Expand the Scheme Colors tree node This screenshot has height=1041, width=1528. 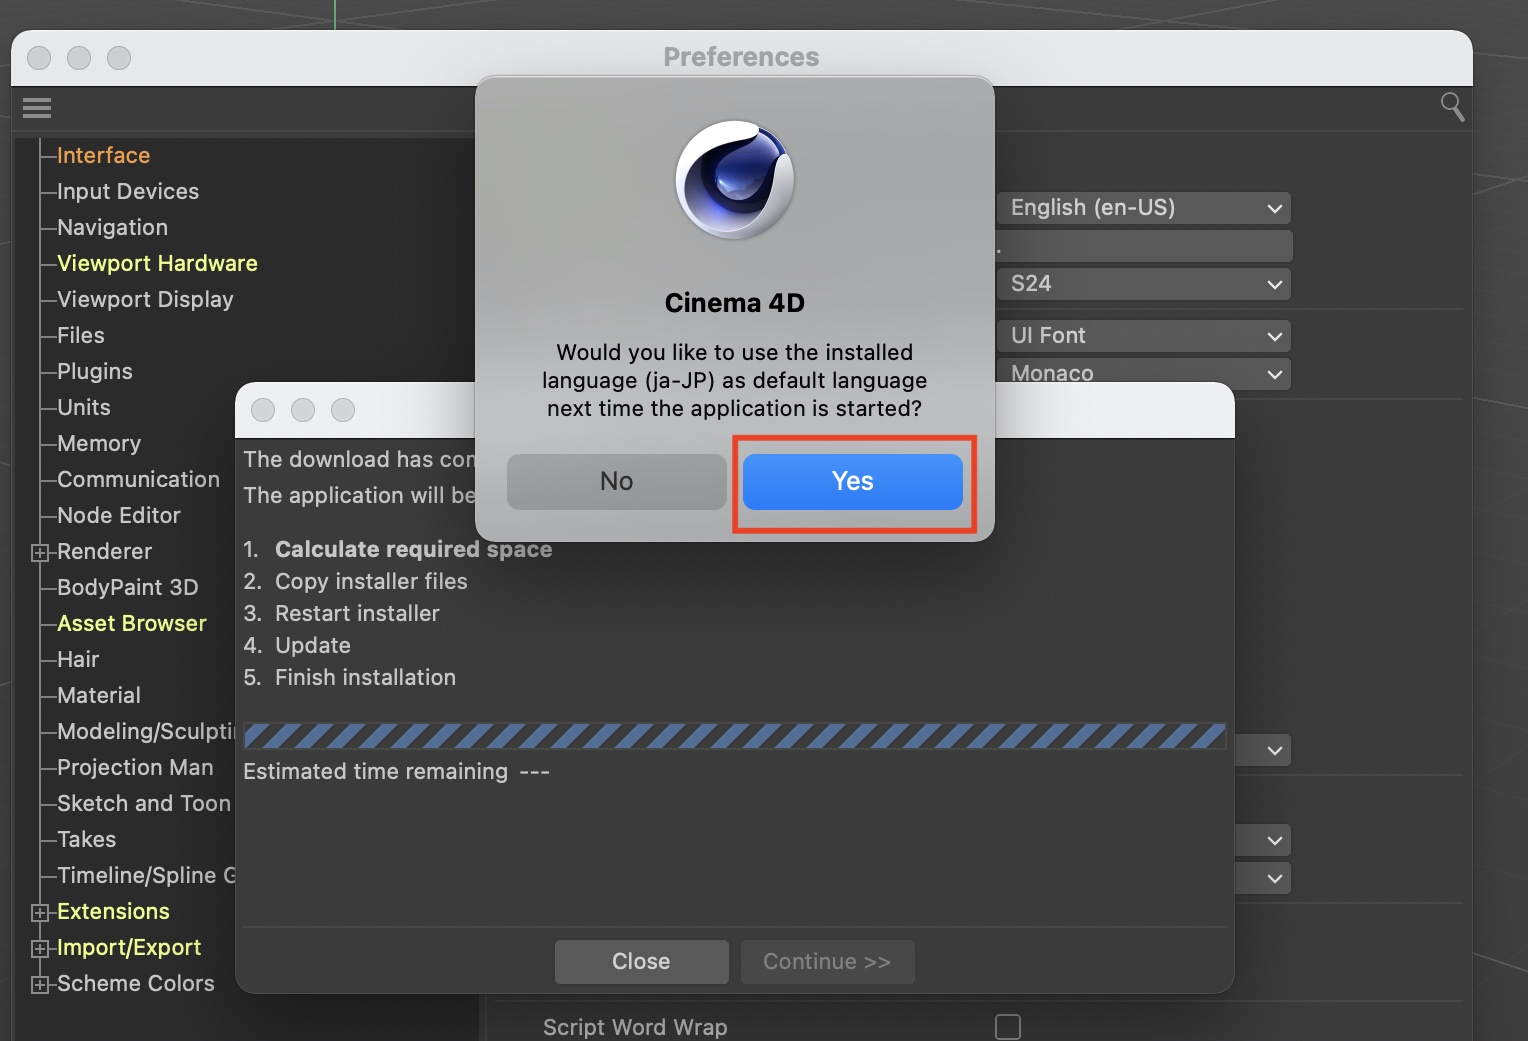40,984
